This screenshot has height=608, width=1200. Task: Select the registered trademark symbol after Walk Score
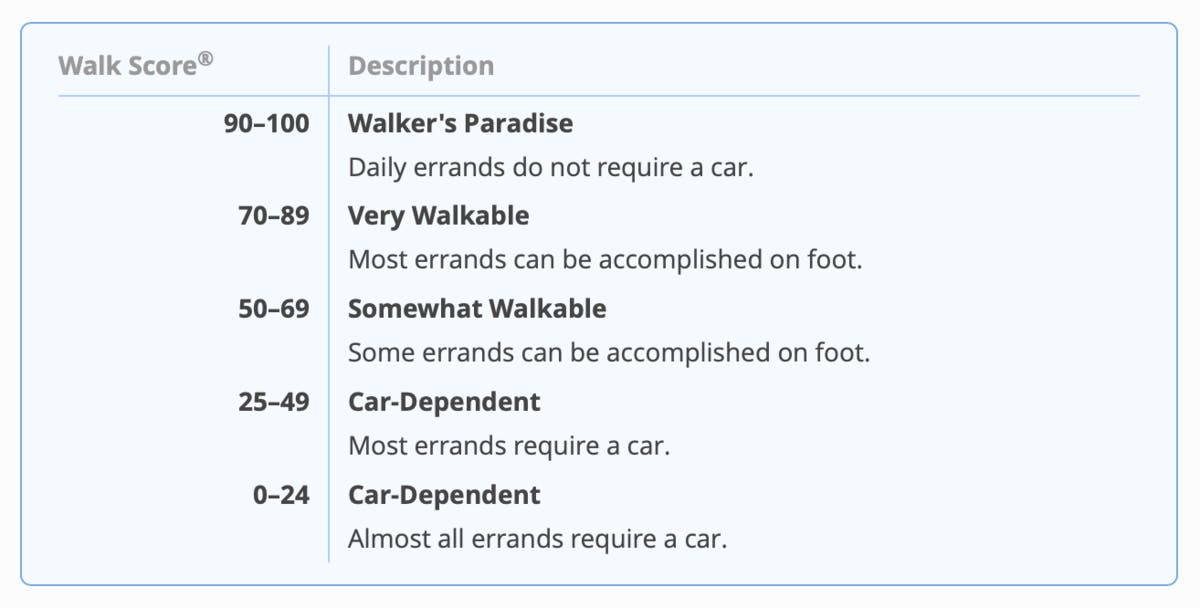point(206,59)
